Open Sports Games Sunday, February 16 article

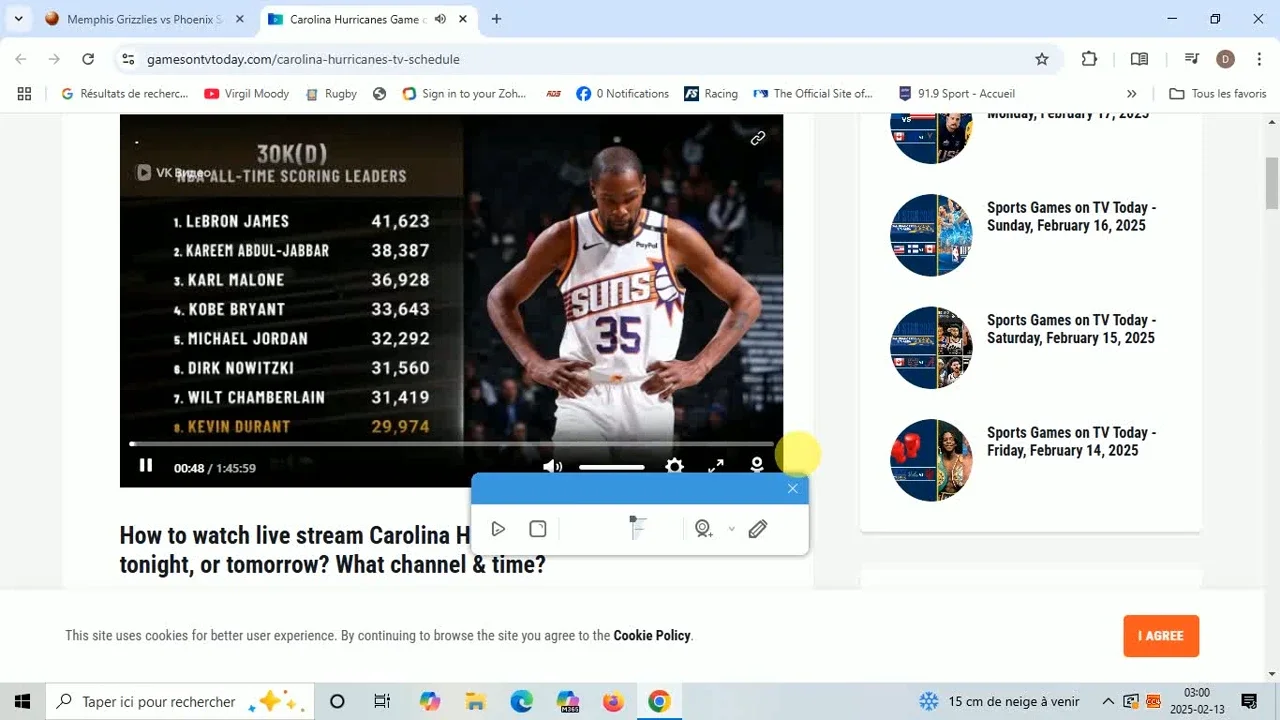click(x=1071, y=217)
